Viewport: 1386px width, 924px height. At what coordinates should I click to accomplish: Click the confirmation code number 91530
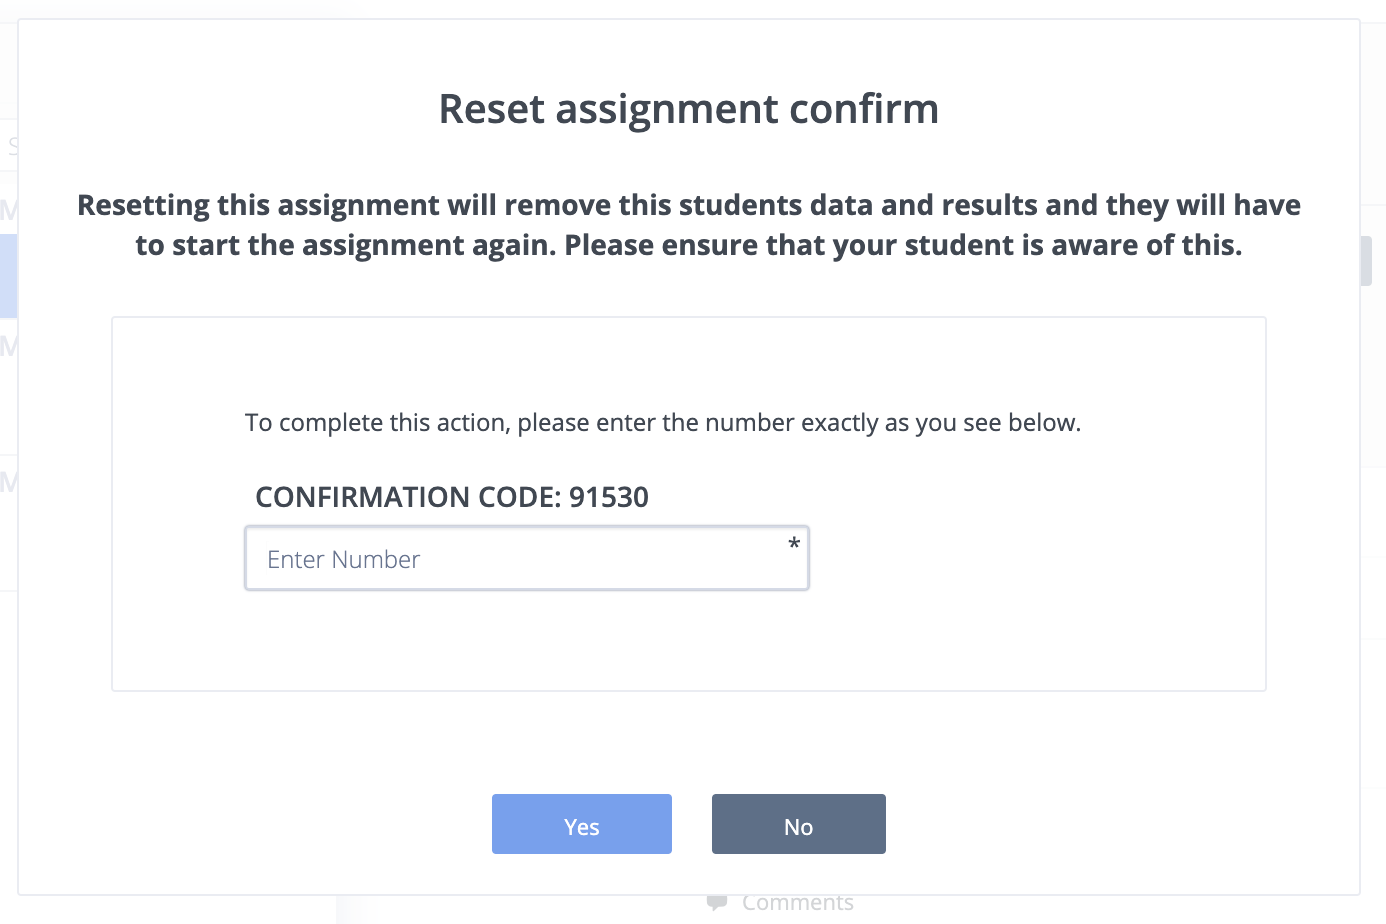click(x=609, y=497)
